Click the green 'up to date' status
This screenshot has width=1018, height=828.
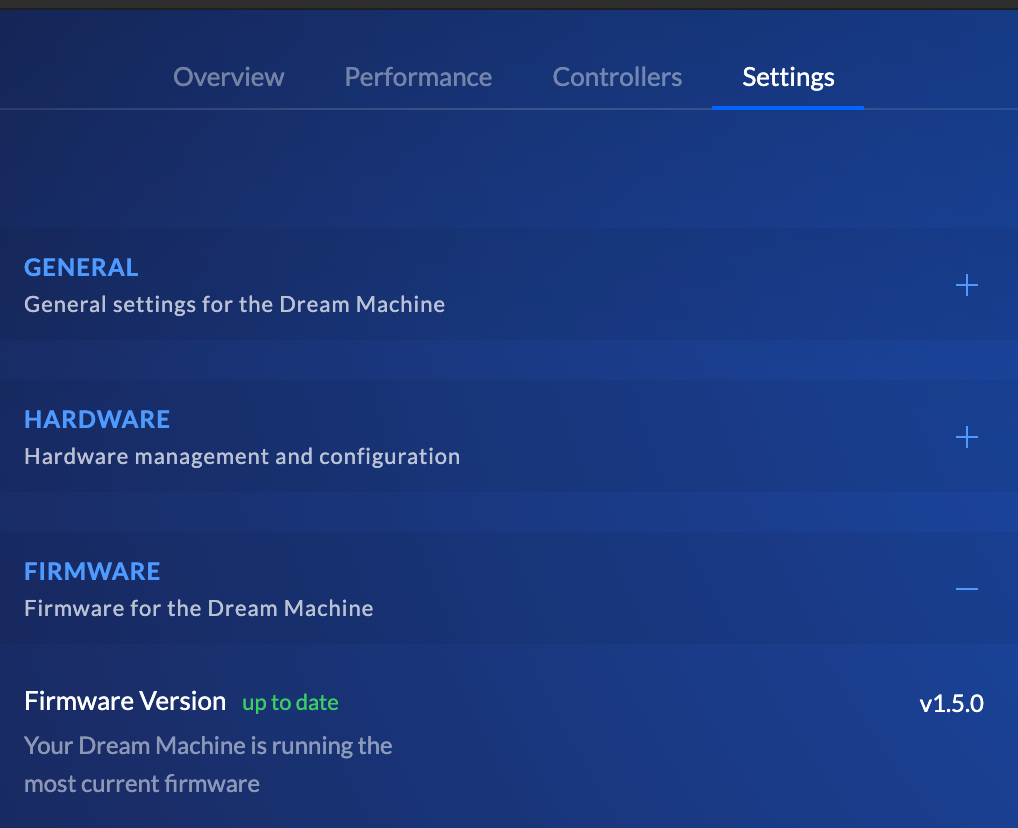coord(290,703)
